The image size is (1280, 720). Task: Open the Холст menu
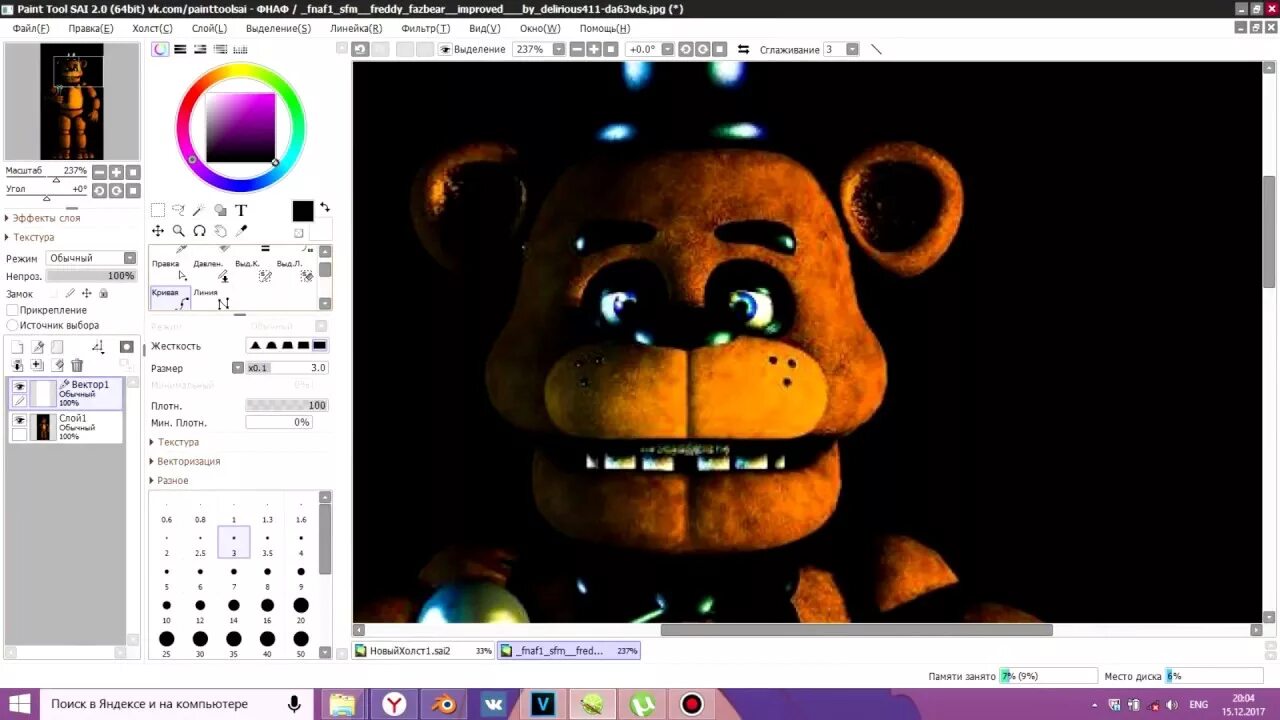pos(152,29)
